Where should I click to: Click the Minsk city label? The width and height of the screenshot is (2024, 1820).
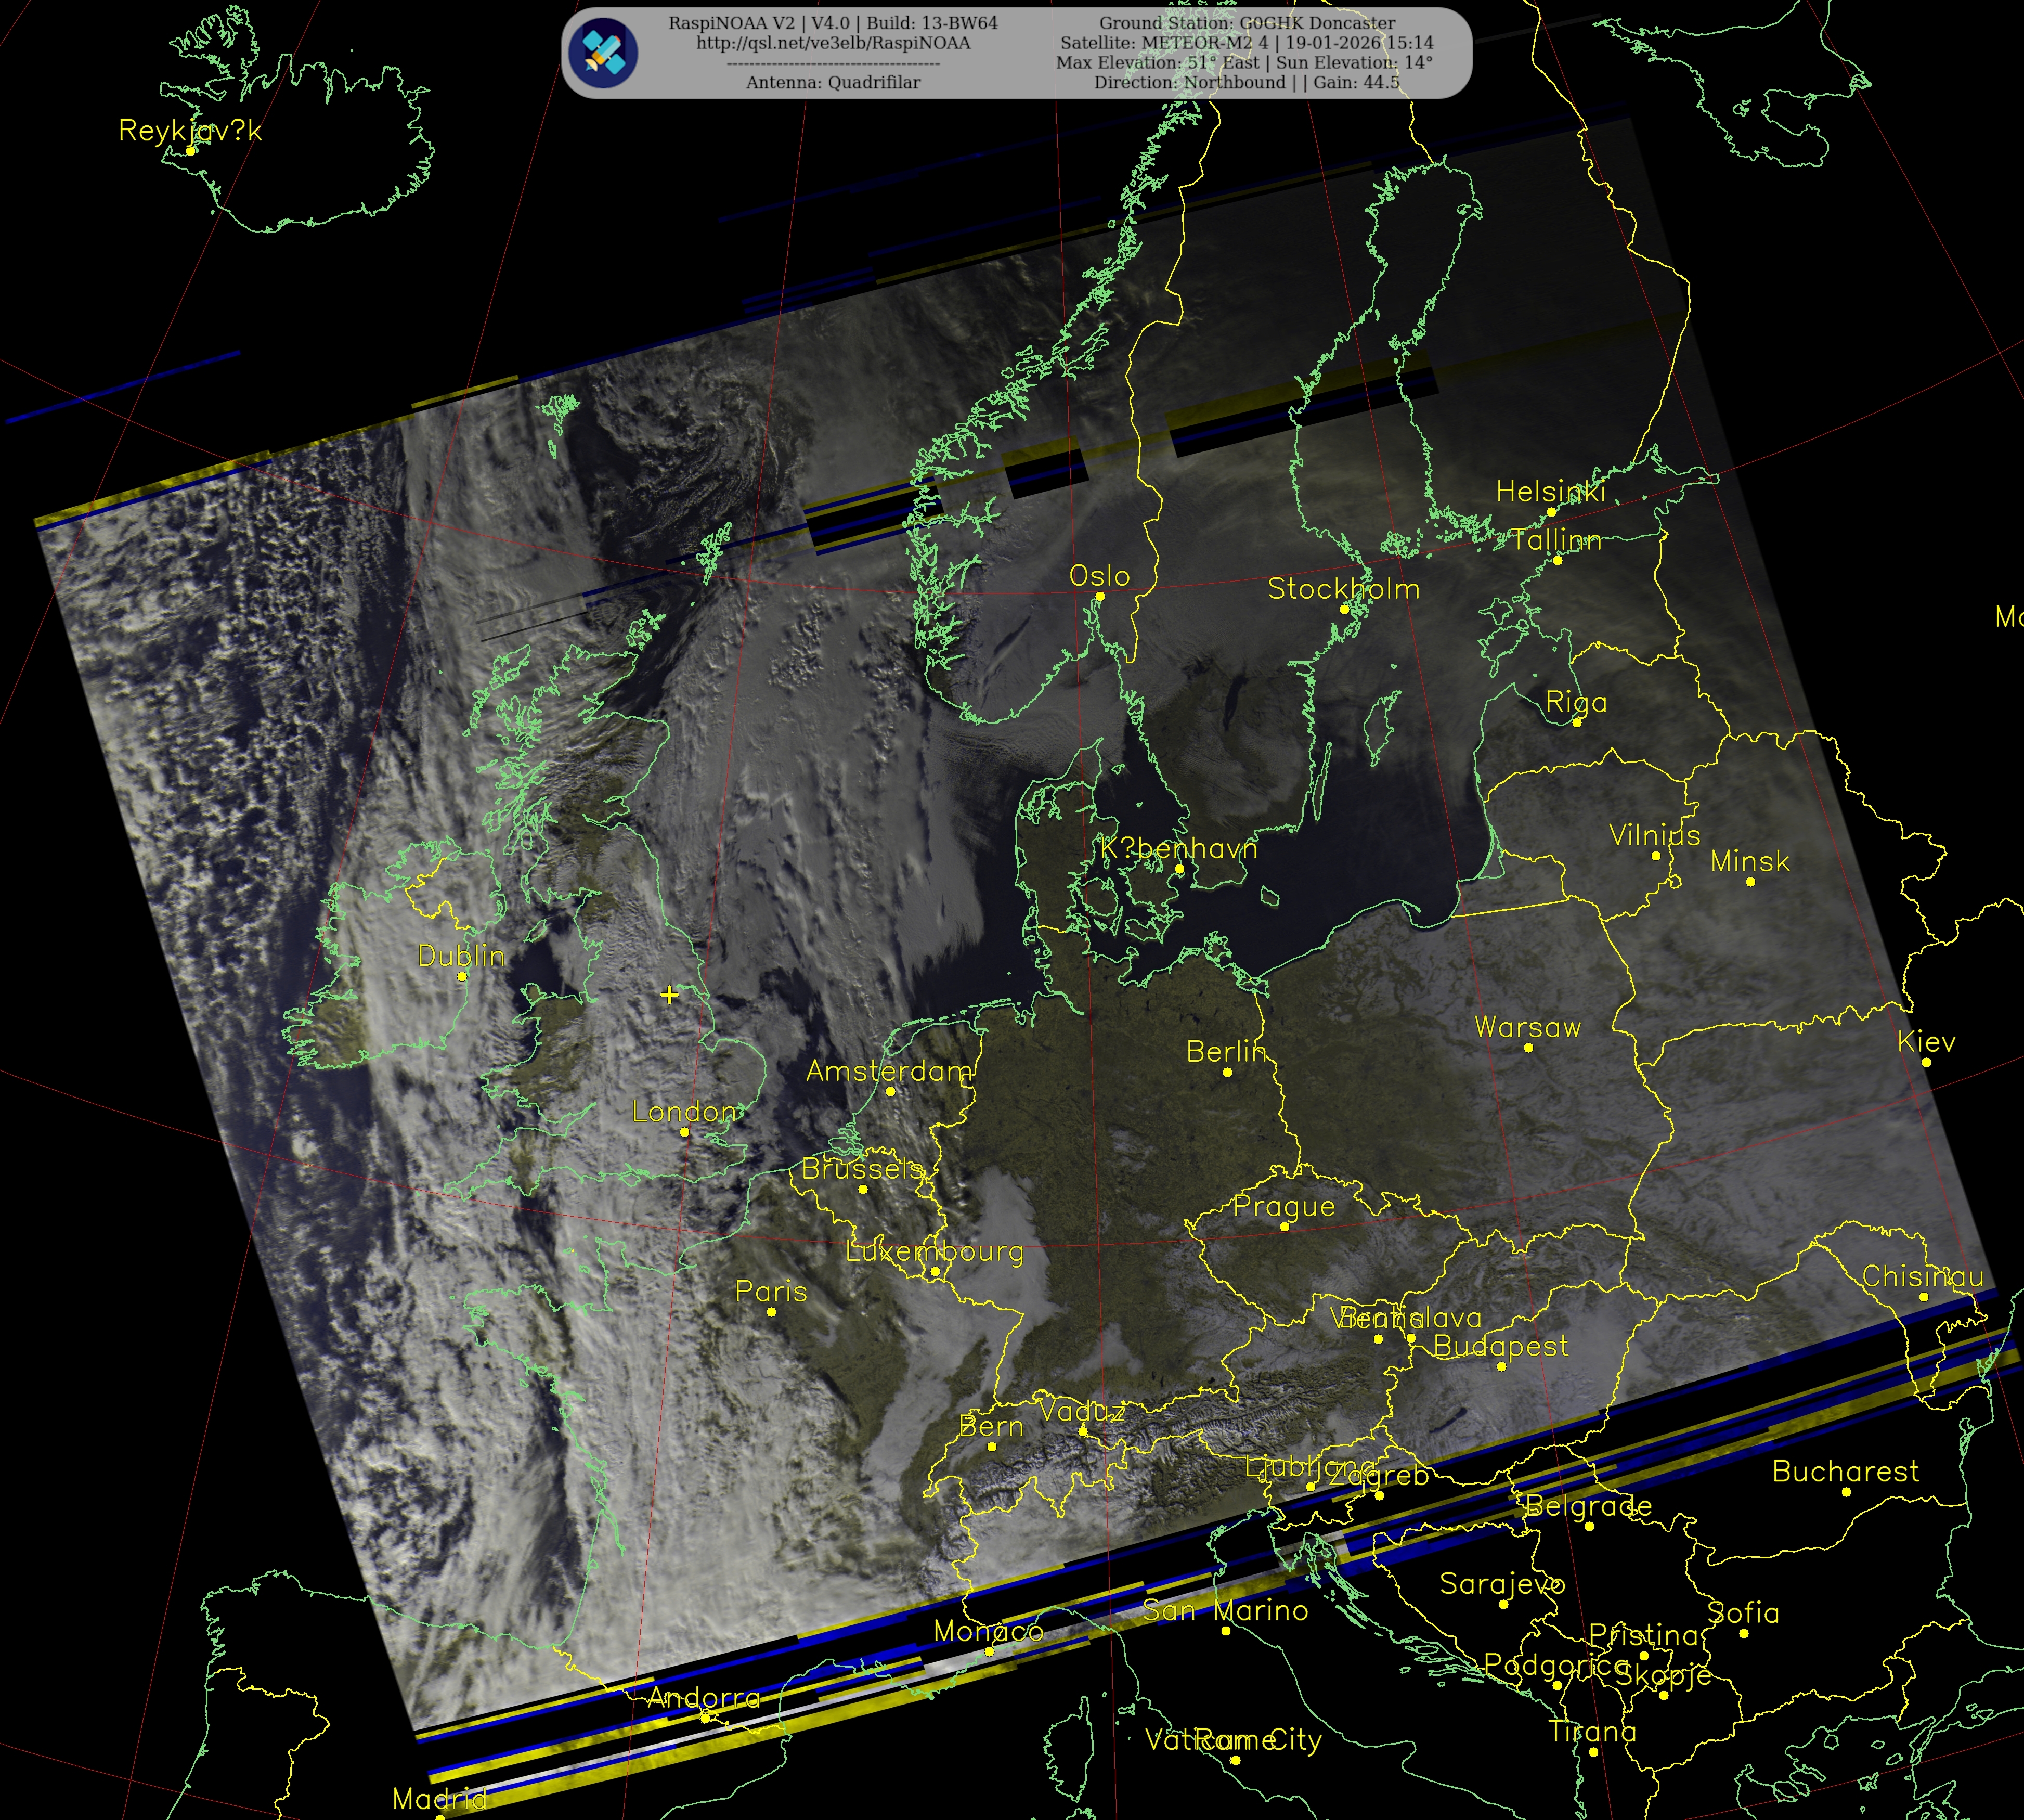coord(1750,861)
